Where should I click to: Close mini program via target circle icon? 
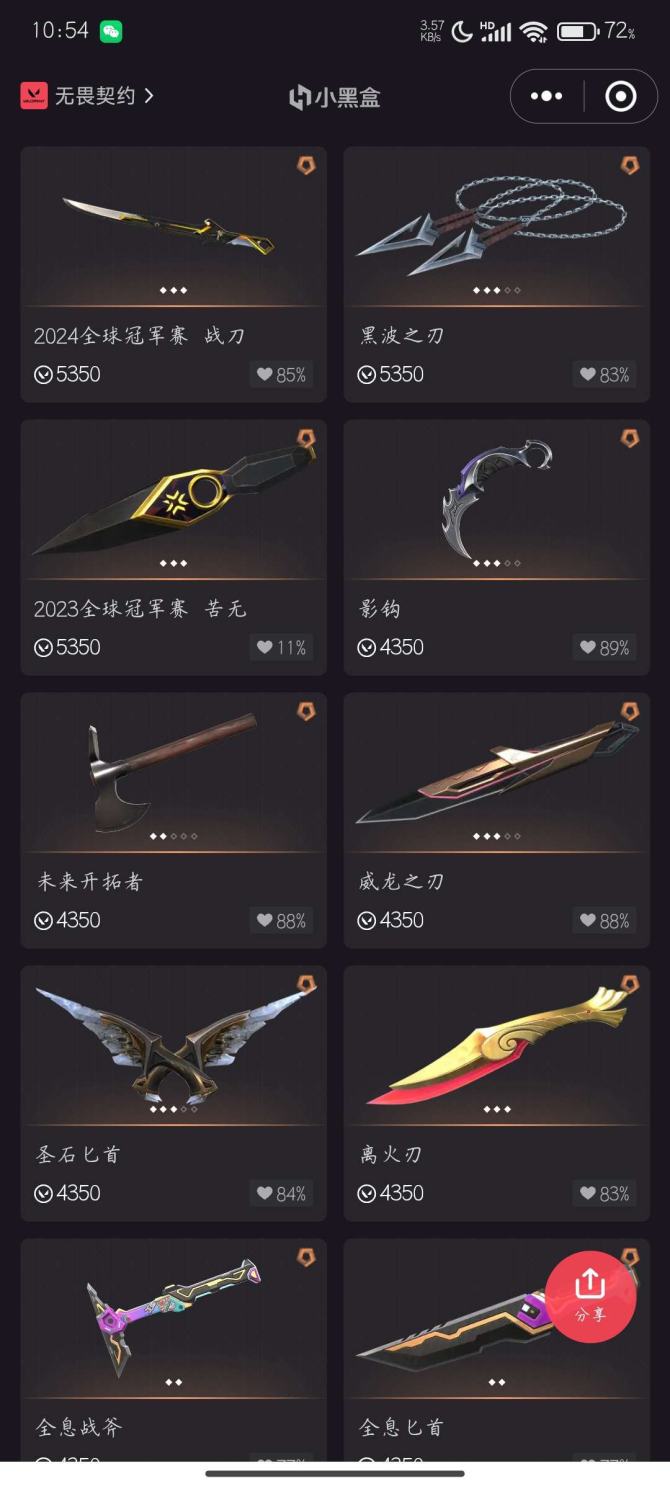621,96
